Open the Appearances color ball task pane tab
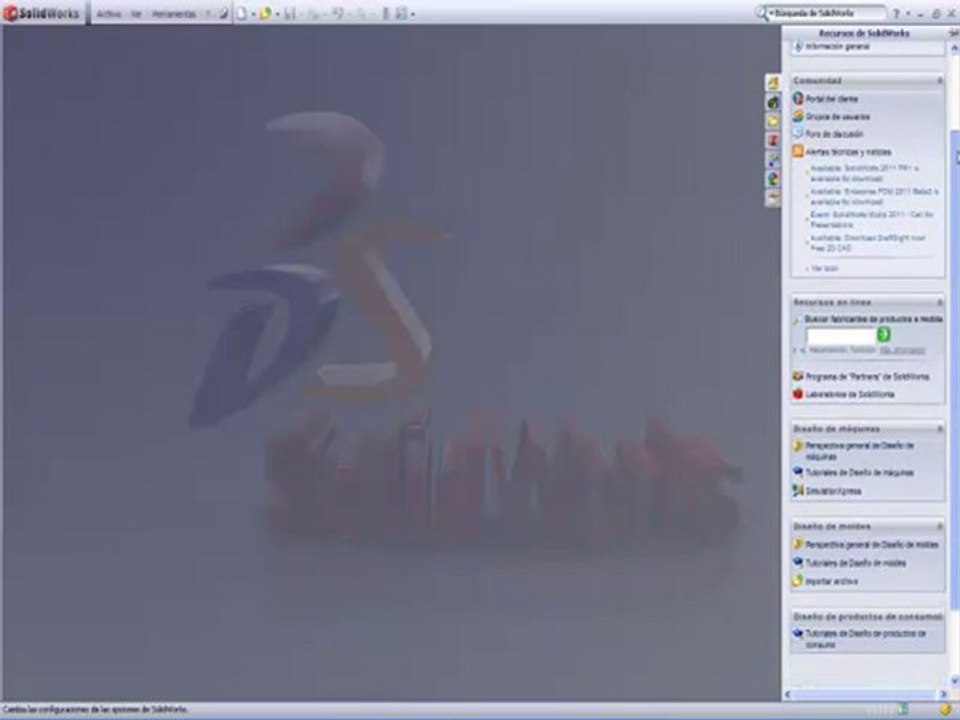This screenshot has height=720, width=960. pyautogui.click(x=773, y=179)
